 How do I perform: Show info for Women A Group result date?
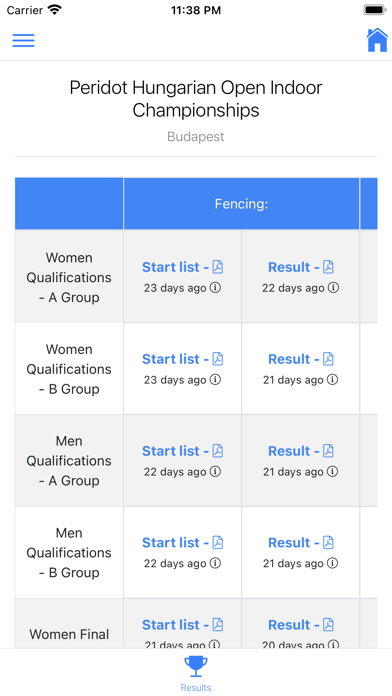pyautogui.click(x=333, y=288)
